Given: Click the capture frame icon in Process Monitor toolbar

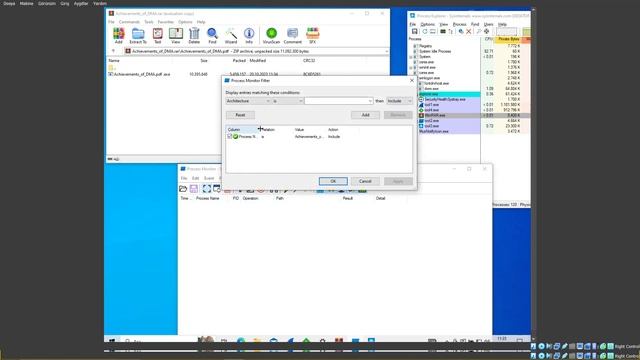Looking at the screenshot, I should [x=207, y=189].
